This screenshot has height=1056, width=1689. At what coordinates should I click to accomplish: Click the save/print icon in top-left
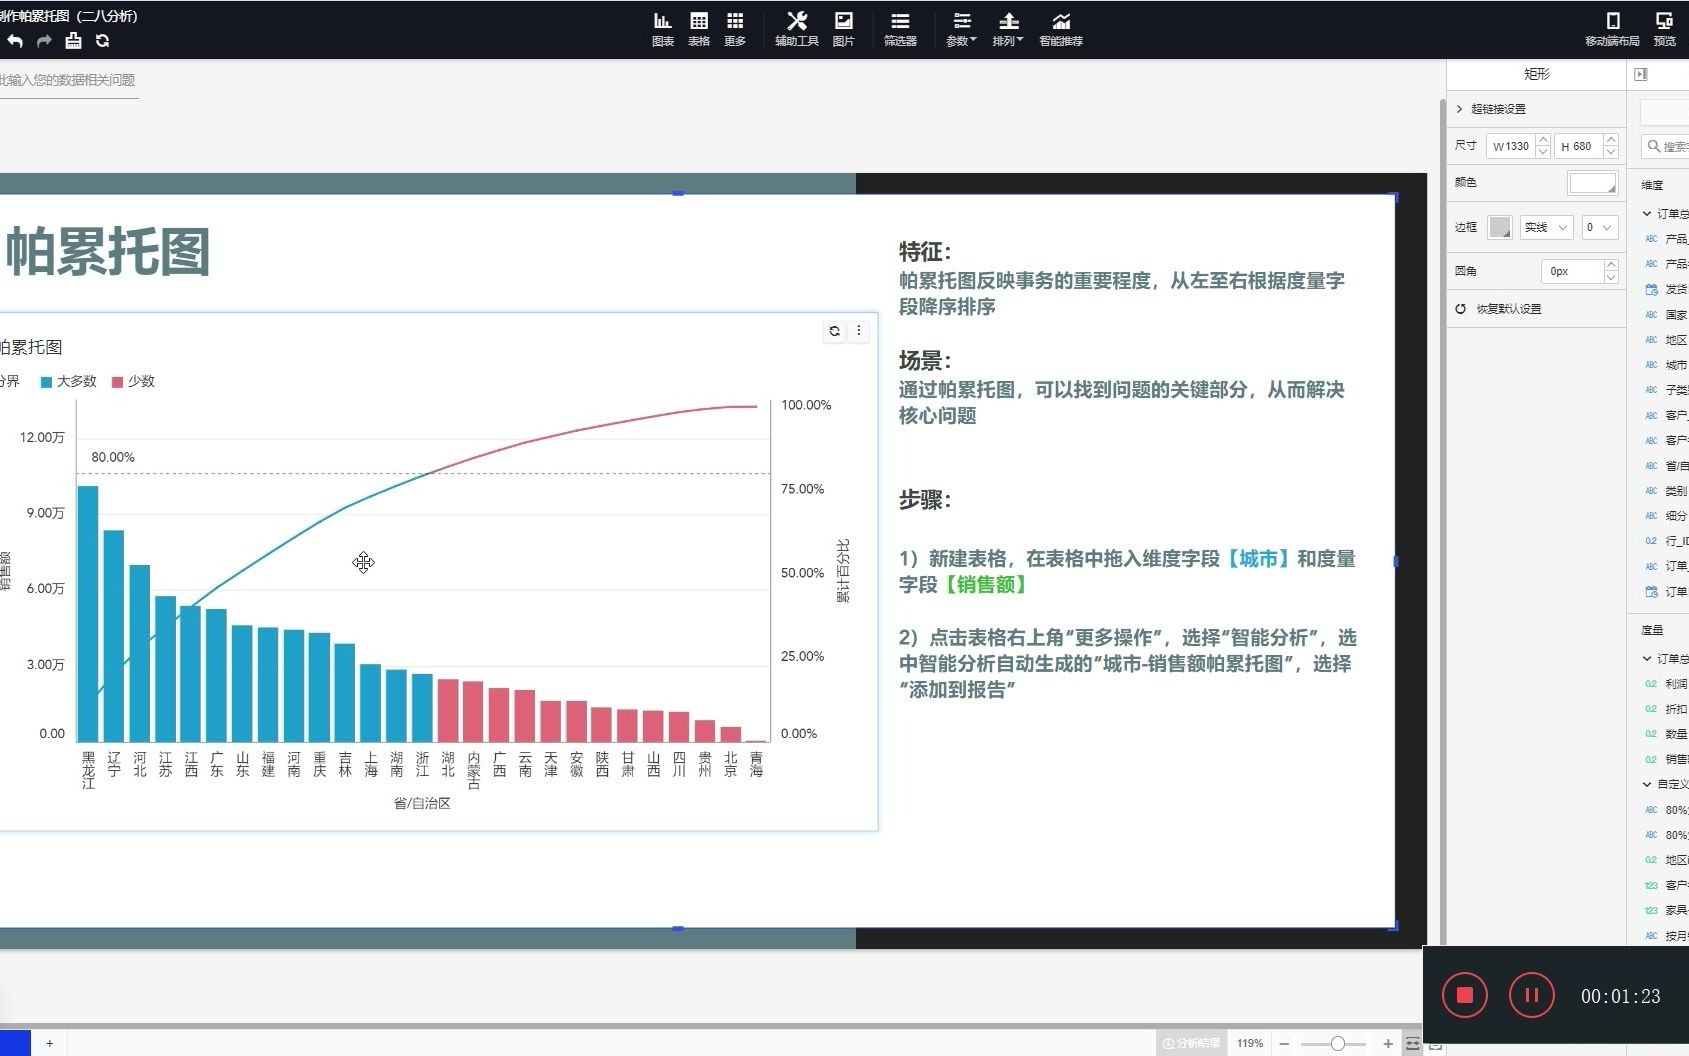(x=73, y=41)
